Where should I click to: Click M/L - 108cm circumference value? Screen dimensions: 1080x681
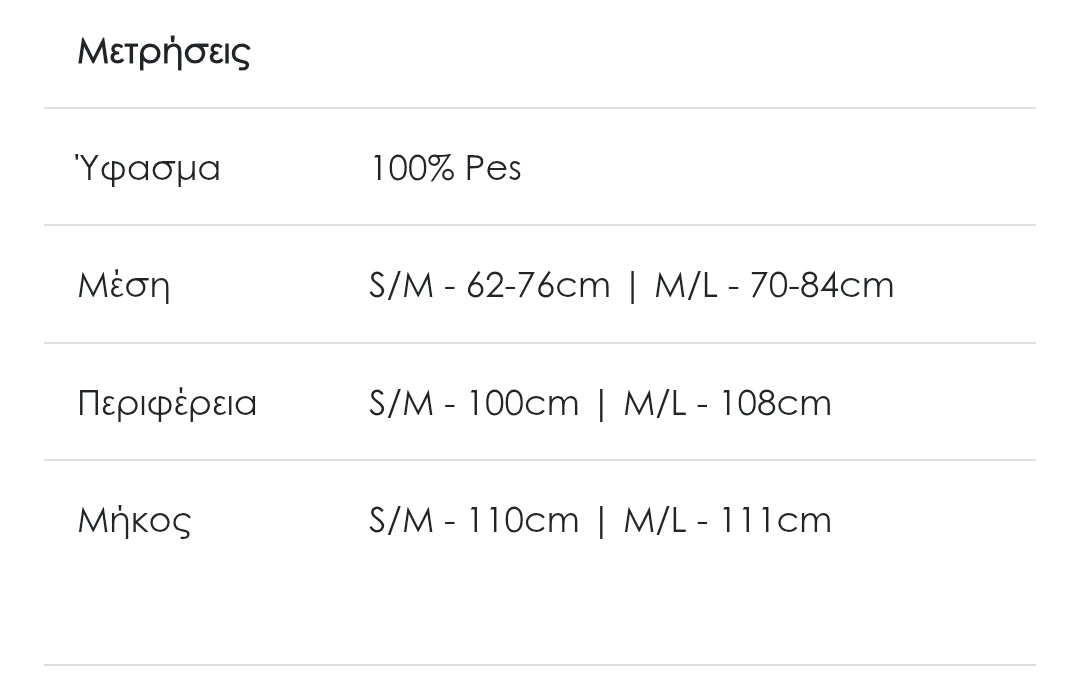(727, 403)
